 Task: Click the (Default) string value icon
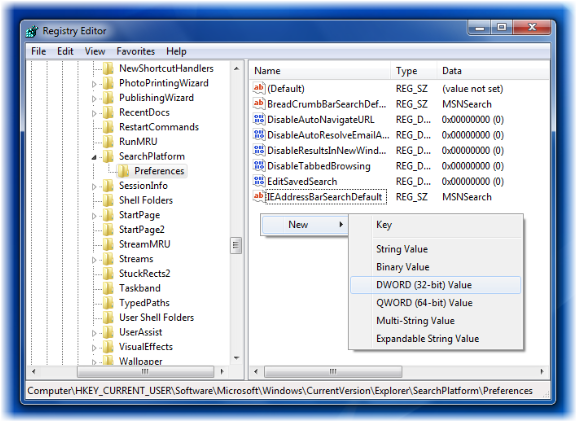point(259,88)
